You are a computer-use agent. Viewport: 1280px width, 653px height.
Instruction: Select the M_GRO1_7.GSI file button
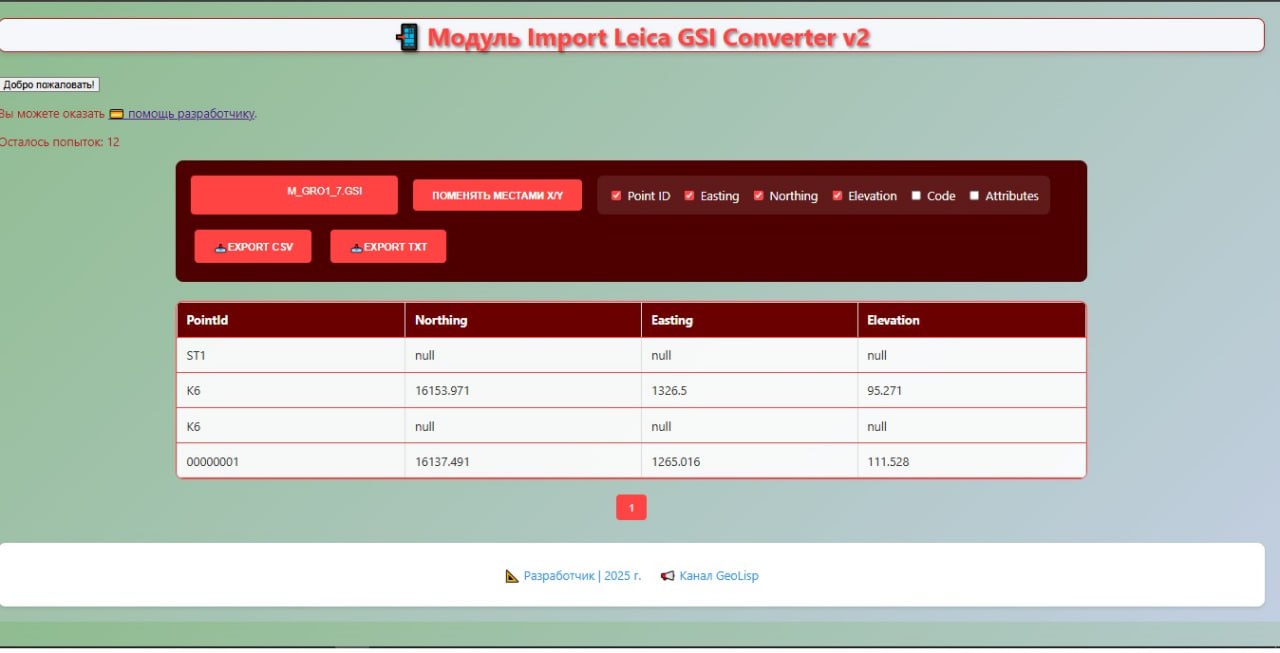pyautogui.click(x=293, y=195)
